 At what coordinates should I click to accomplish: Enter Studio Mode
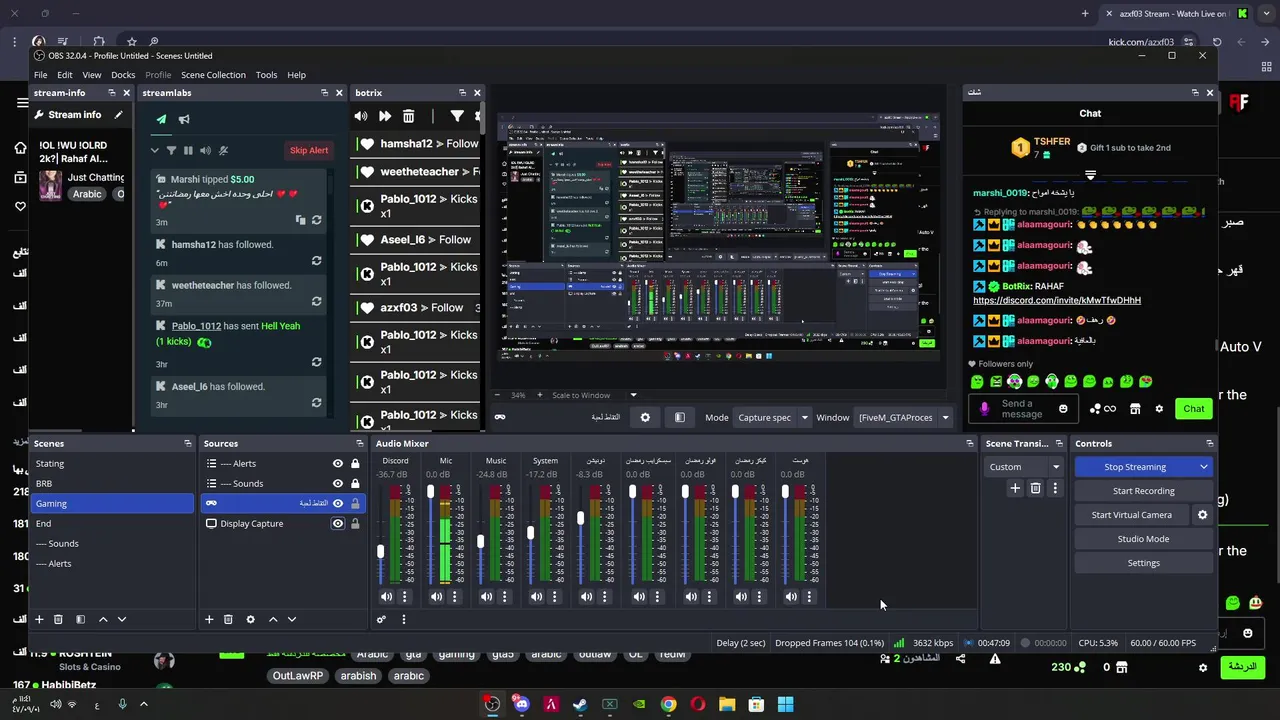tap(1143, 539)
